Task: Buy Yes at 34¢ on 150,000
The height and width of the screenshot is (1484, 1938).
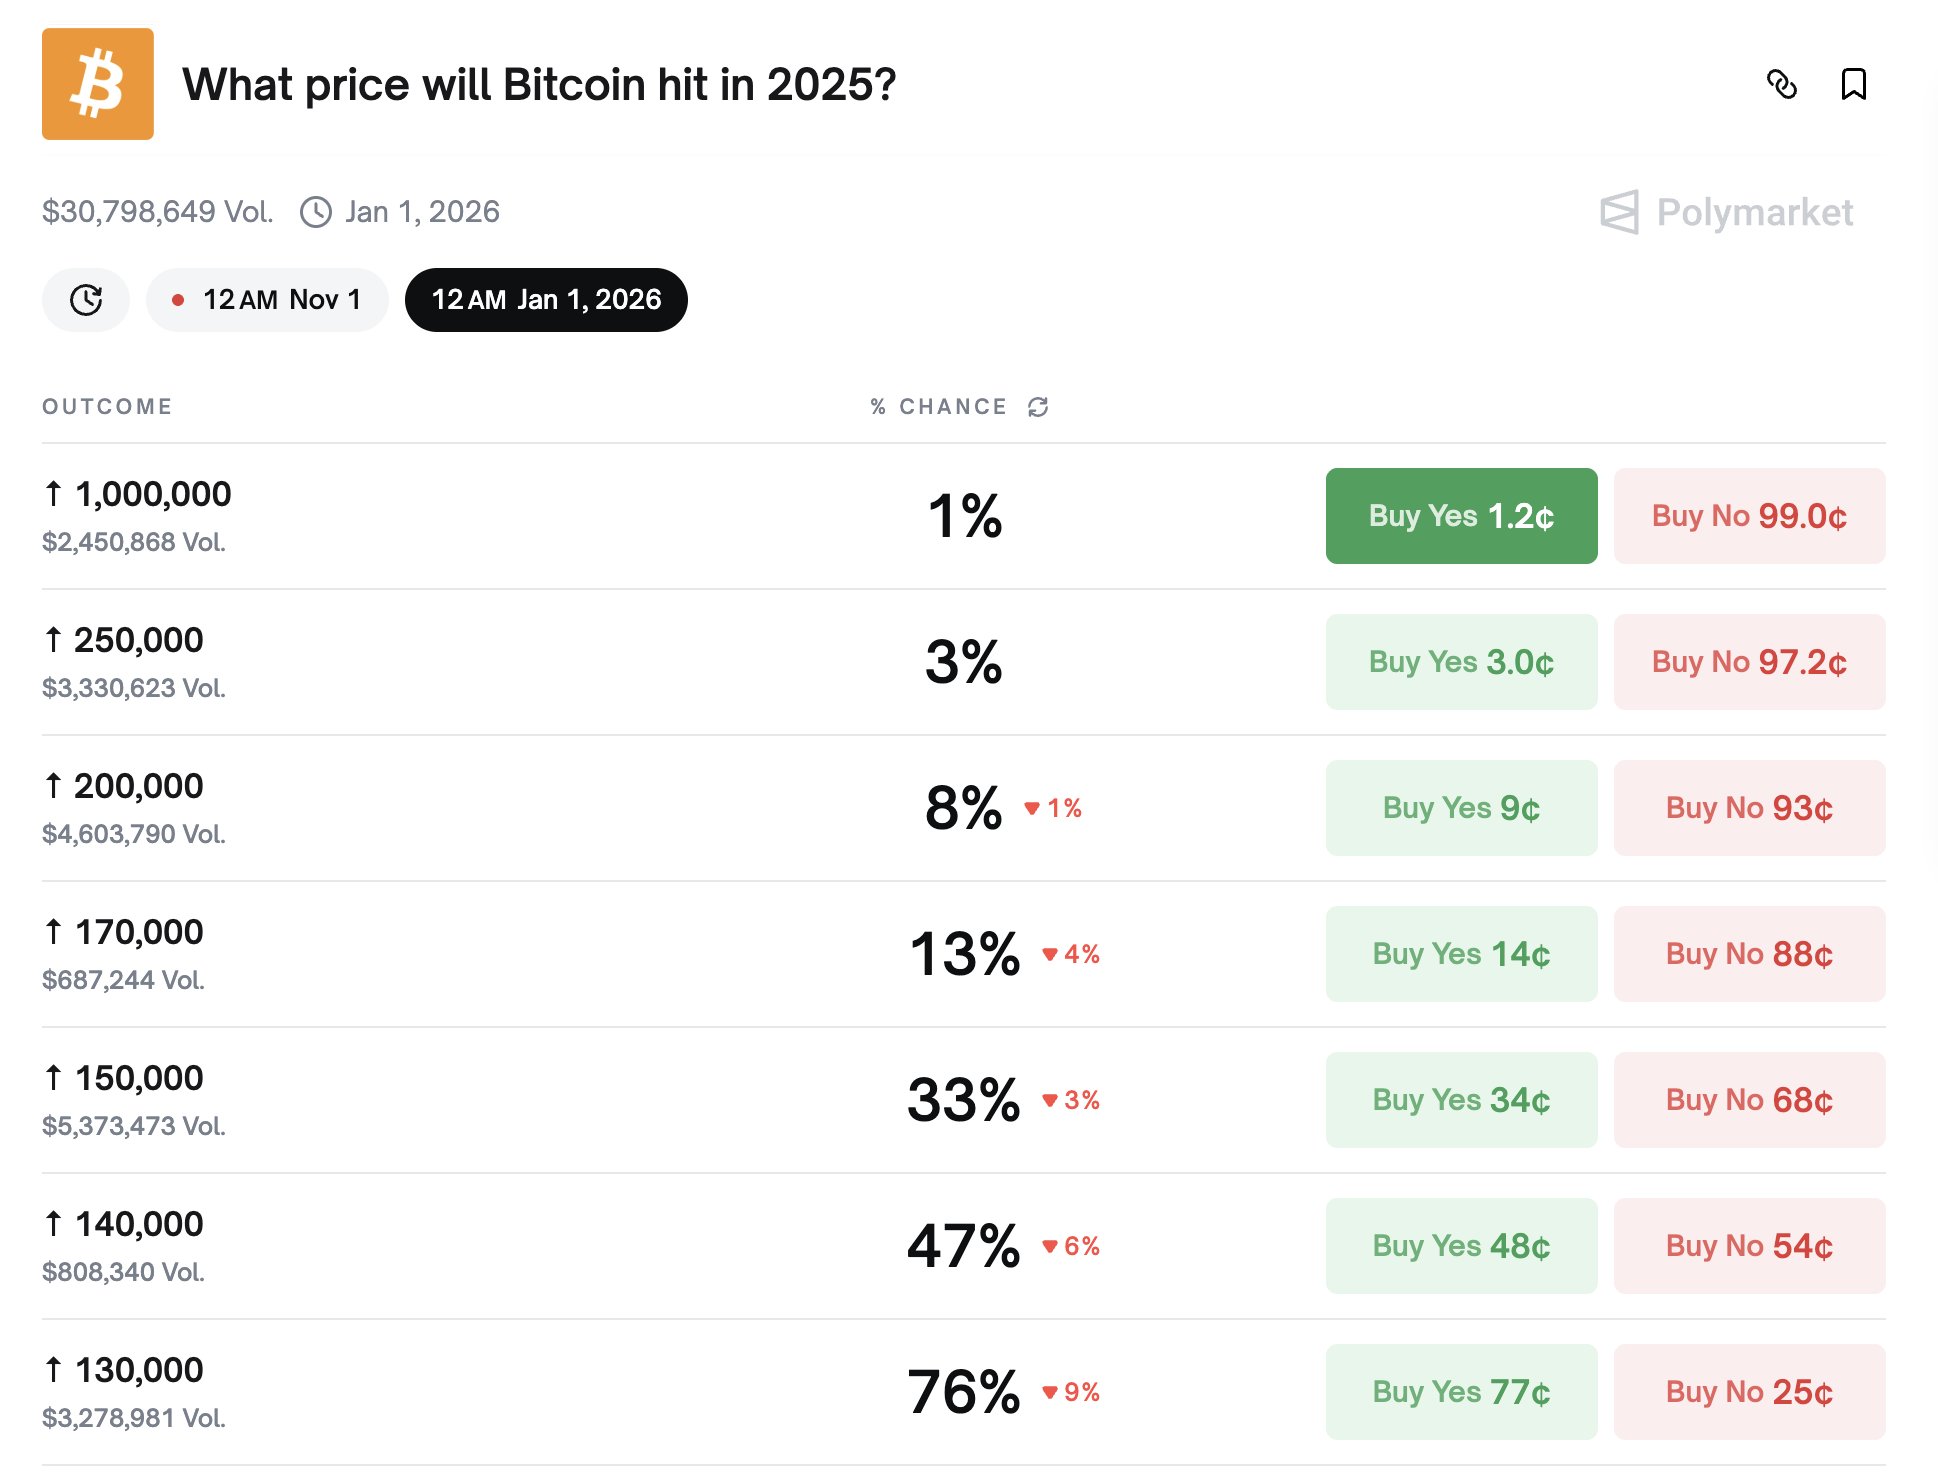Action: pos(1460,1099)
